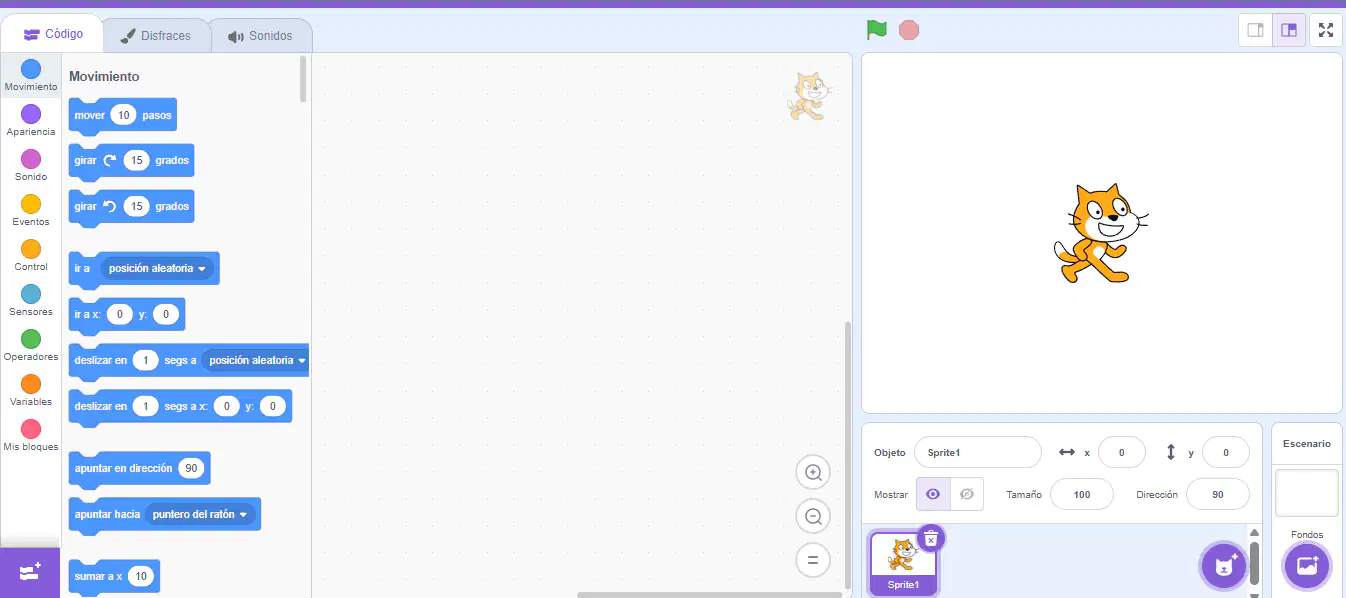Open the 'ir a' posición aleatoria dropdown
This screenshot has height=598, width=1346.
coord(157,268)
